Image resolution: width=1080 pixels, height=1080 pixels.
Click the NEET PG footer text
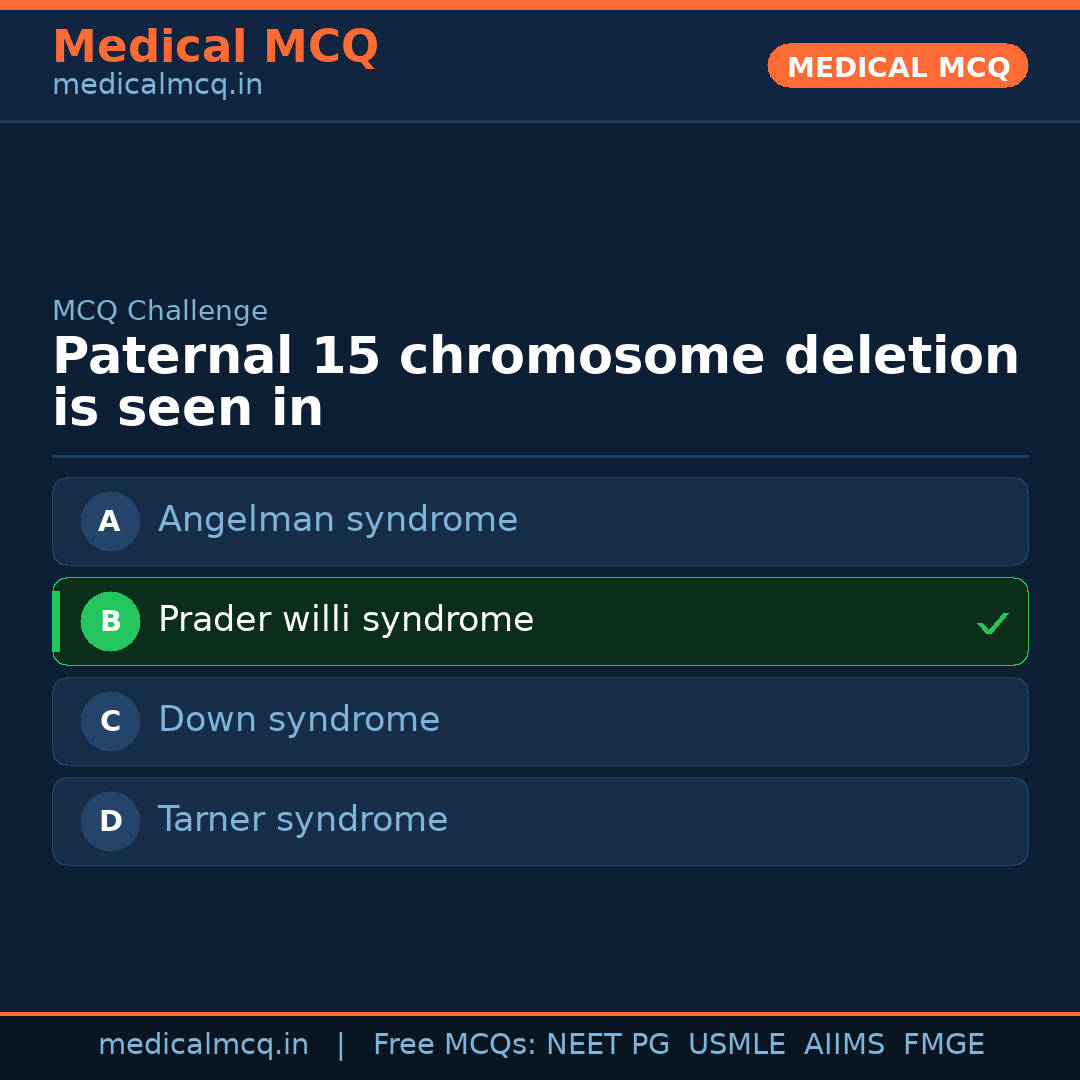click(x=608, y=1045)
